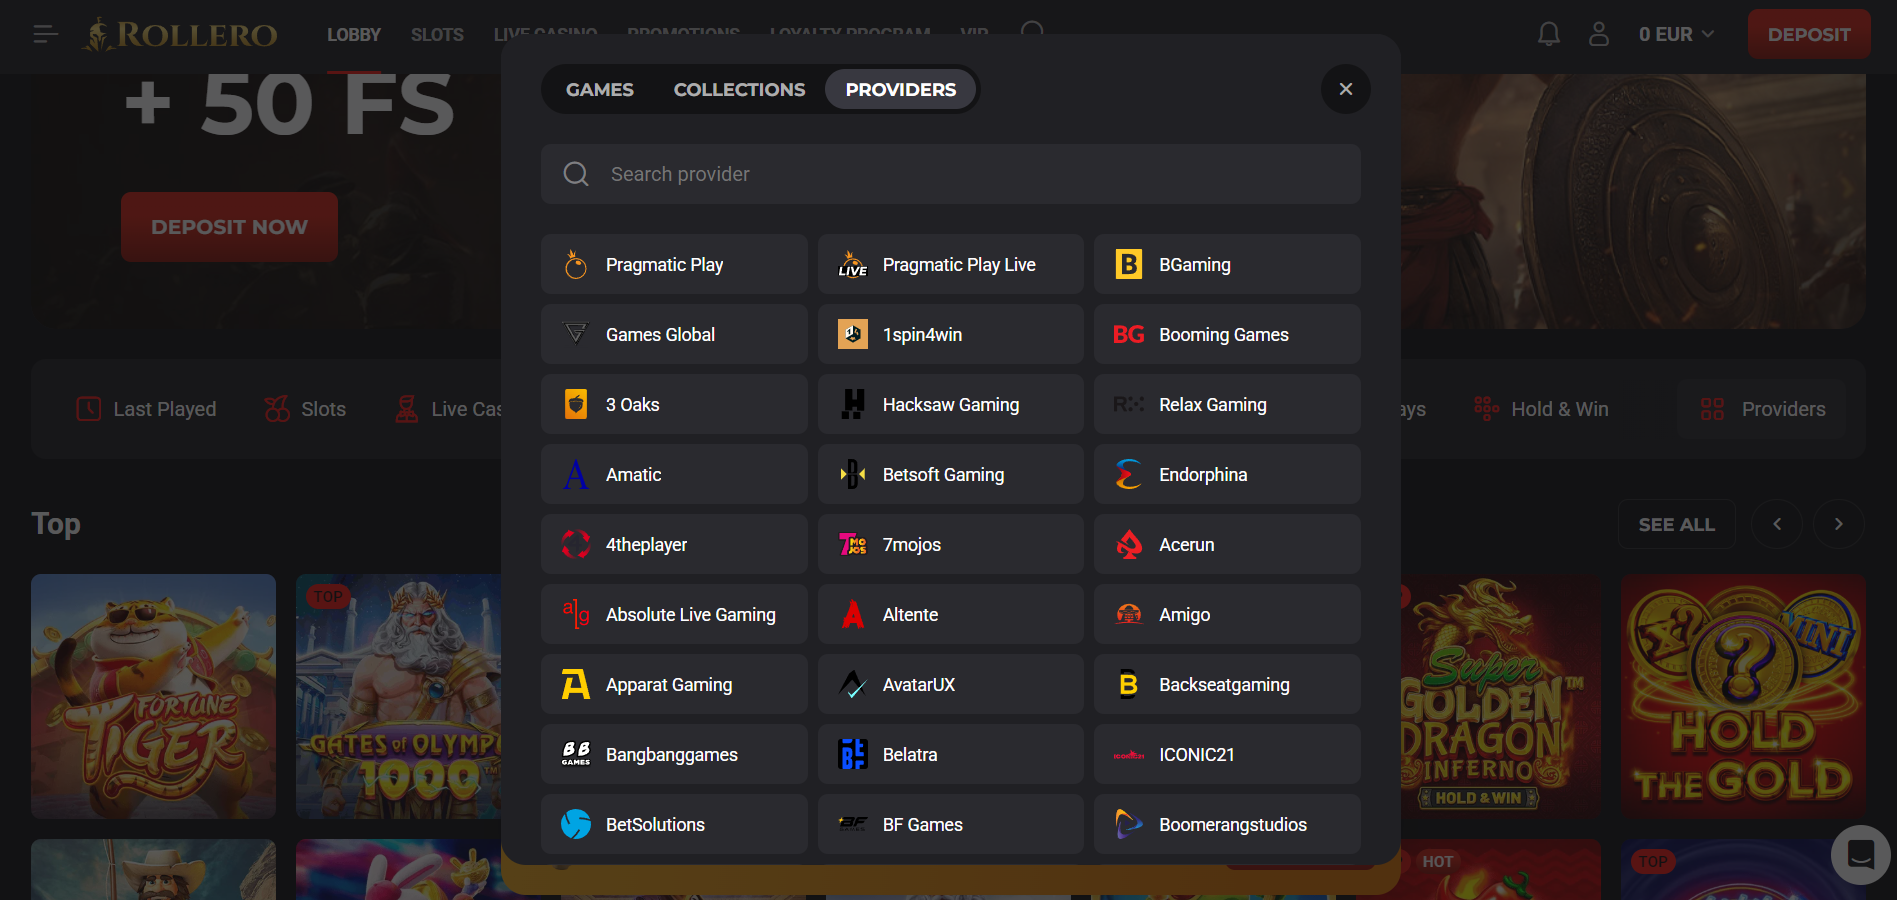1897x900 pixels.
Task: Click the Pragmatic Play logo icon
Action: 576,264
